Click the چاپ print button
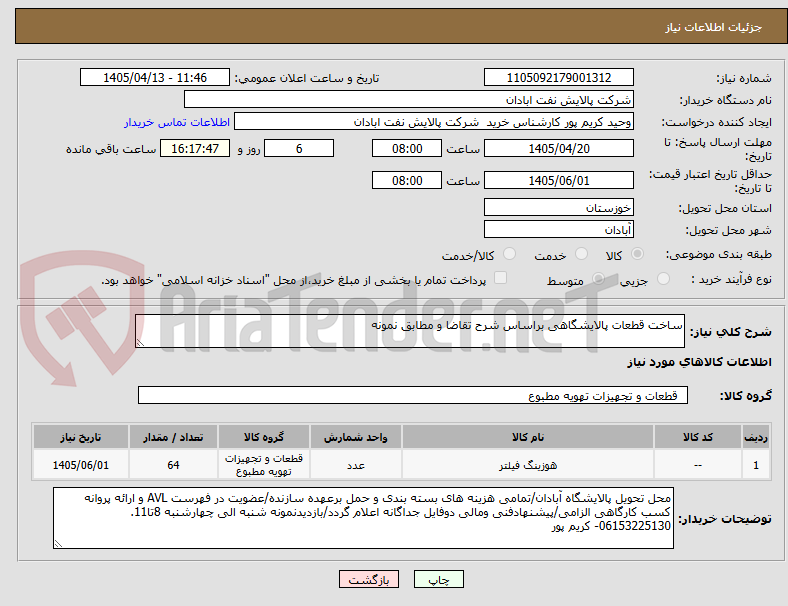This screenshot has width=788, height=606. coord(439,579)
